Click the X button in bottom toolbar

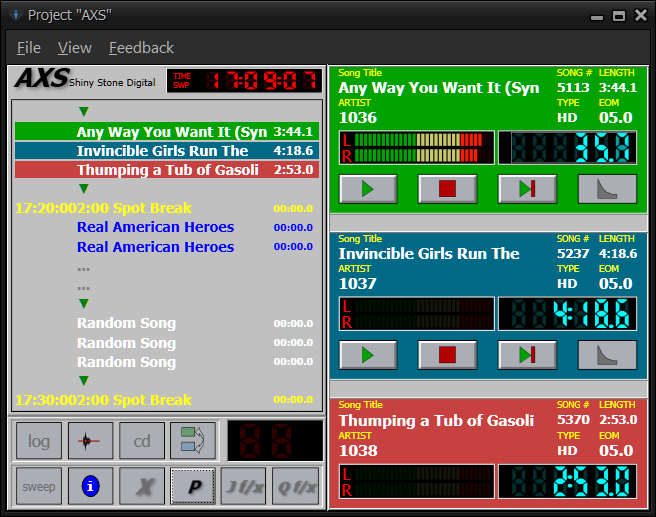[142, 486]
